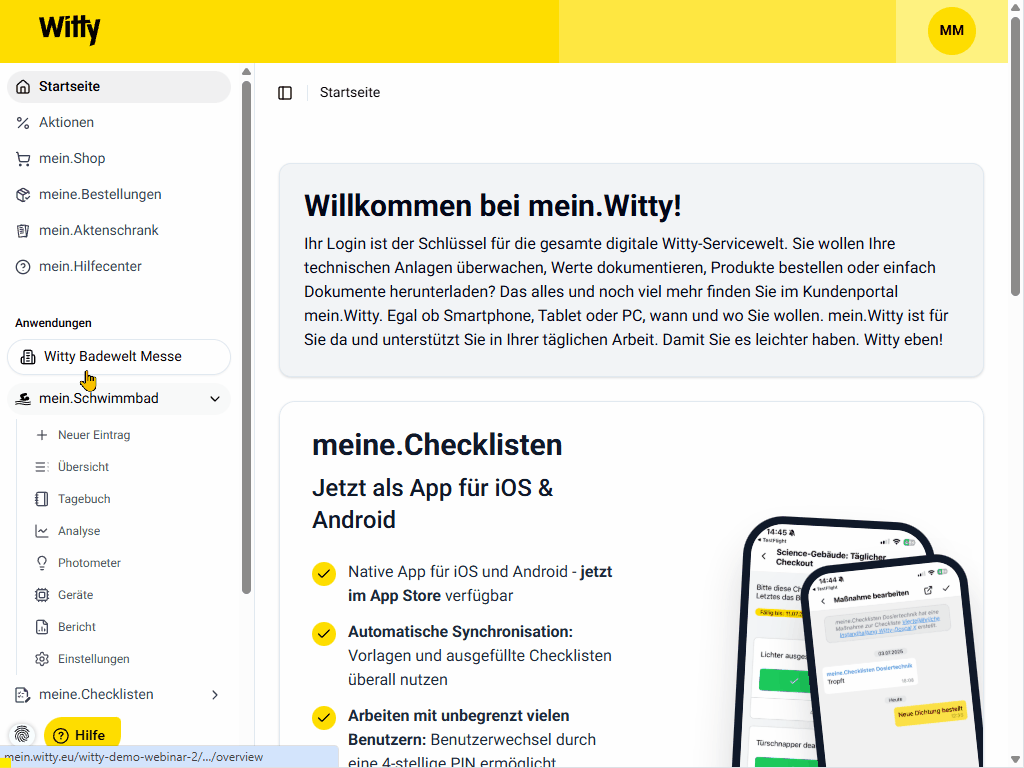The height and width of the screenshot is (768, 1024).
Task: Click the gear icon beside Einstellungen
Action: [42, 659]
